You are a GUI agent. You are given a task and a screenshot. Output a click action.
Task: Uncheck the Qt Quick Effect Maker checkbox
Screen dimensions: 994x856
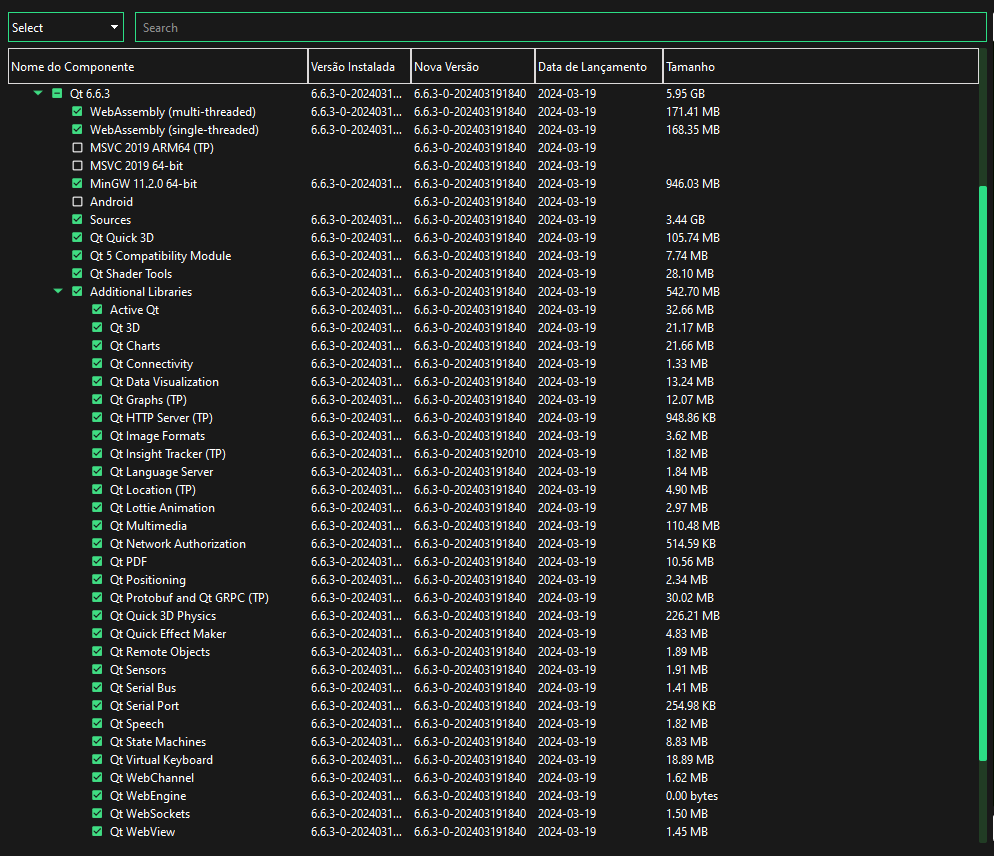pyautogui.click(x=97, y=633)
